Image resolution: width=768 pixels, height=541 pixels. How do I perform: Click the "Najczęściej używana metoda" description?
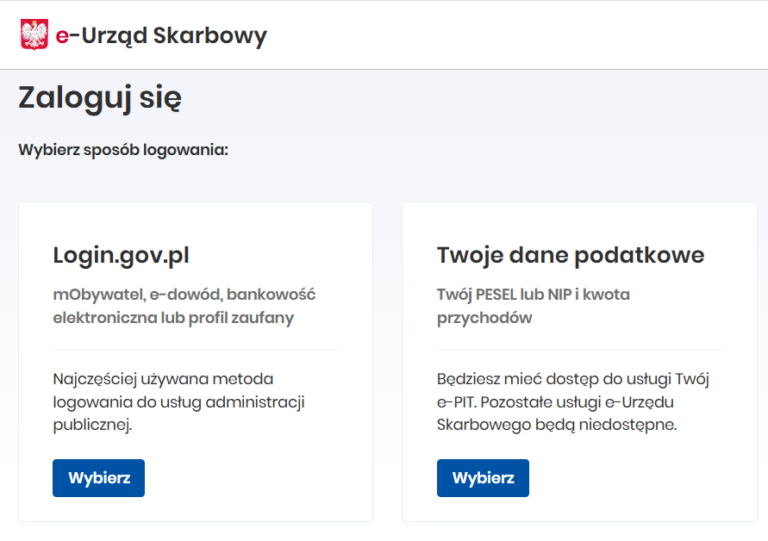[163, 379]
